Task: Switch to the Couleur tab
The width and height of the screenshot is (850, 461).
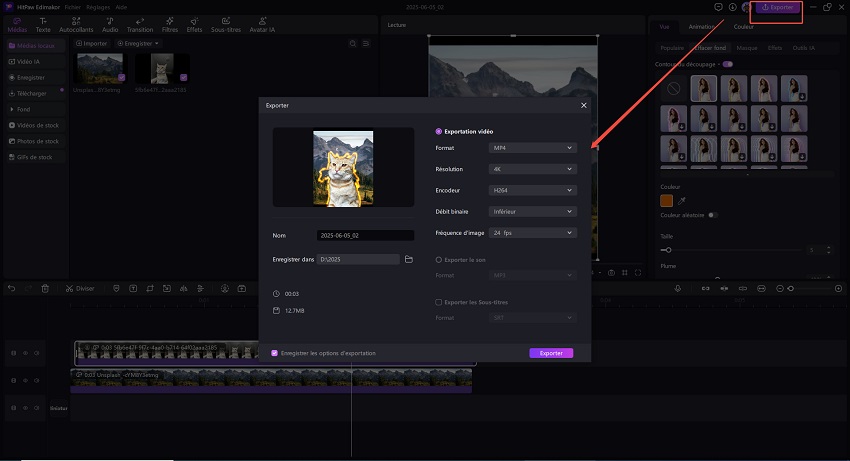Action: 743,27
